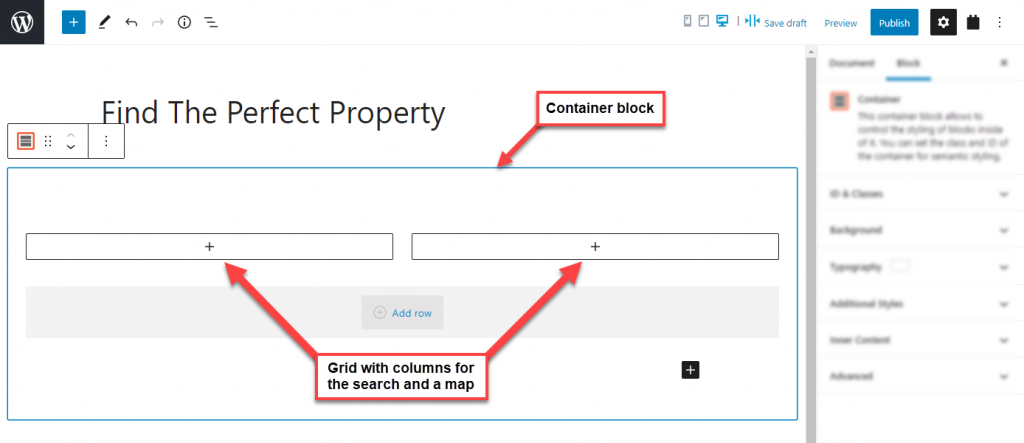Switch to the Block tab
Viewport: 1024px width, 443px height.
(x=908, y=63)
